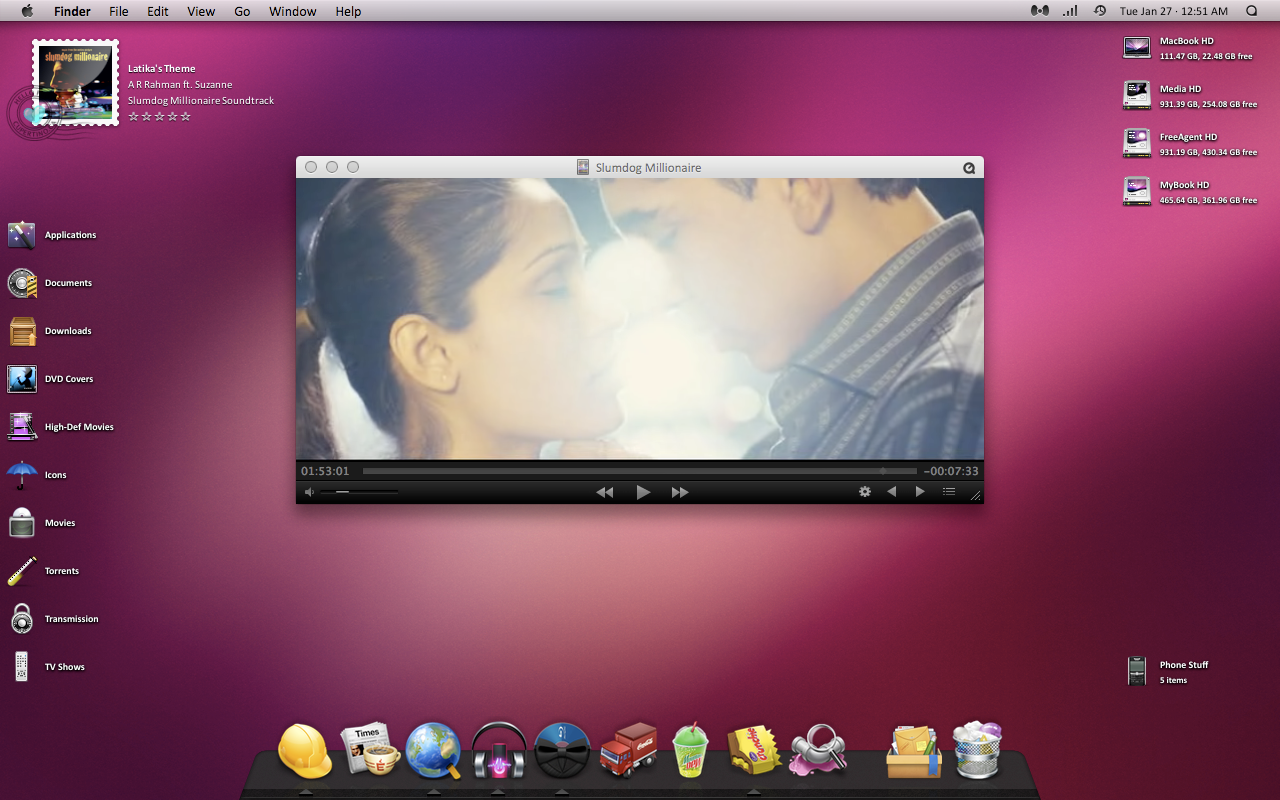Select the MacBook HD drive
Image resolution: width=1280 pixels, height=800 pixels.
pos(1137,48)
